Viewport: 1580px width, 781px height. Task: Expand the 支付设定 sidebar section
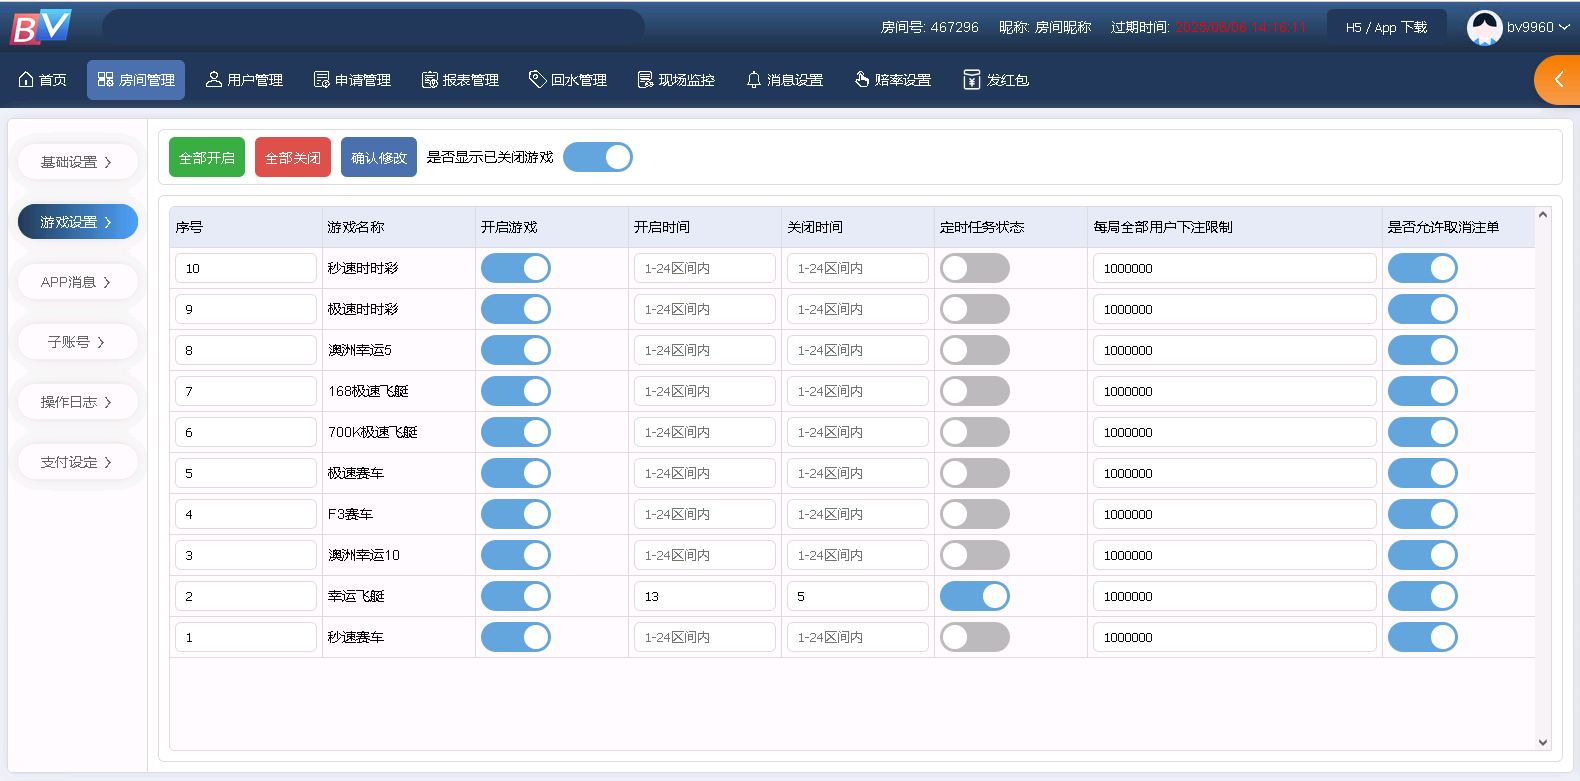[77, 462]
